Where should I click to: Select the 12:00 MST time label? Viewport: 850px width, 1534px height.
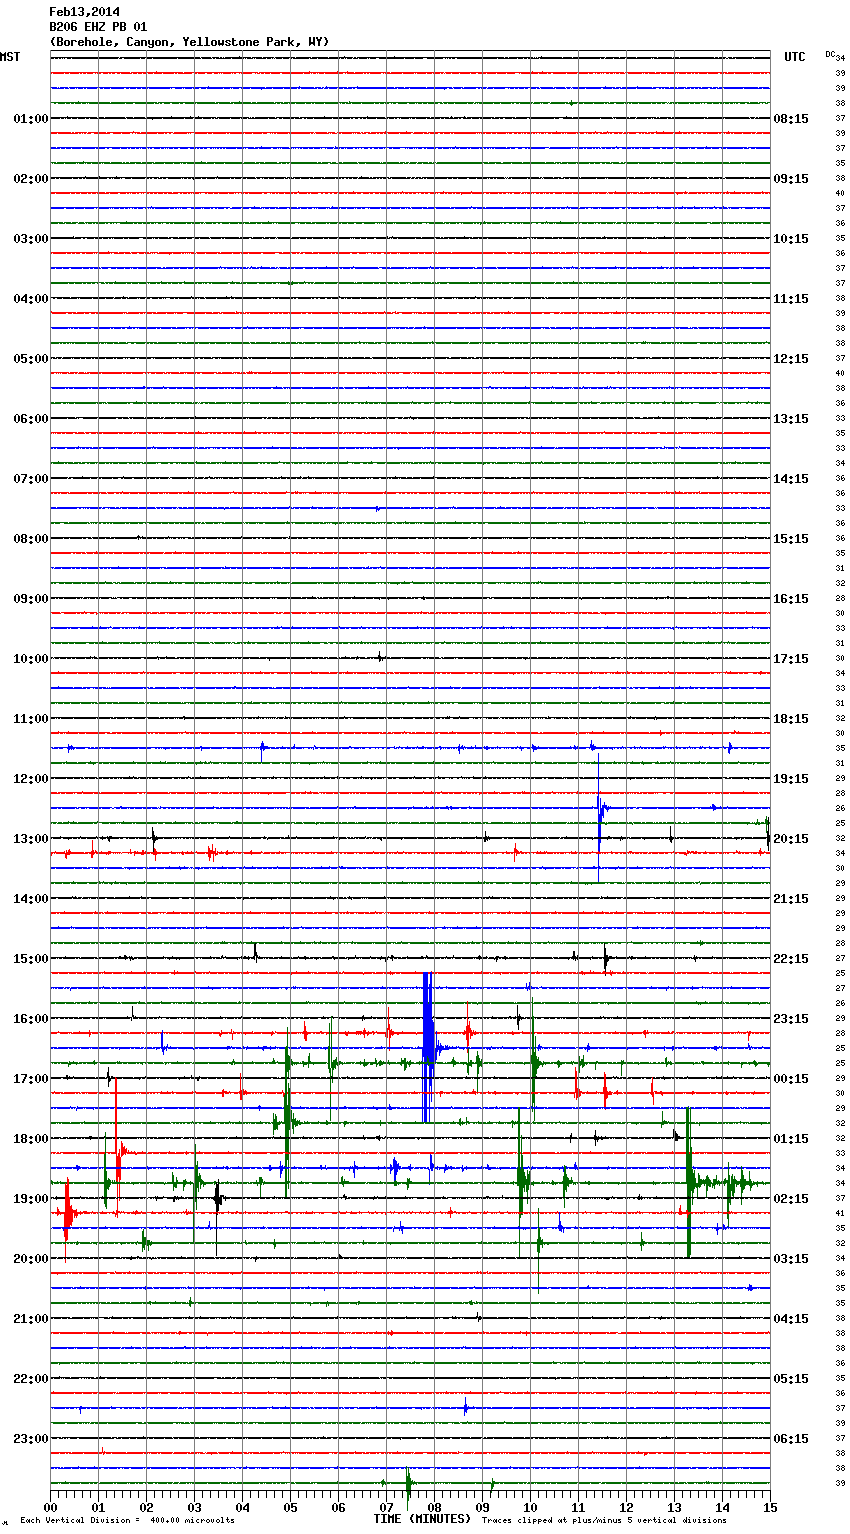coord(30,779)
